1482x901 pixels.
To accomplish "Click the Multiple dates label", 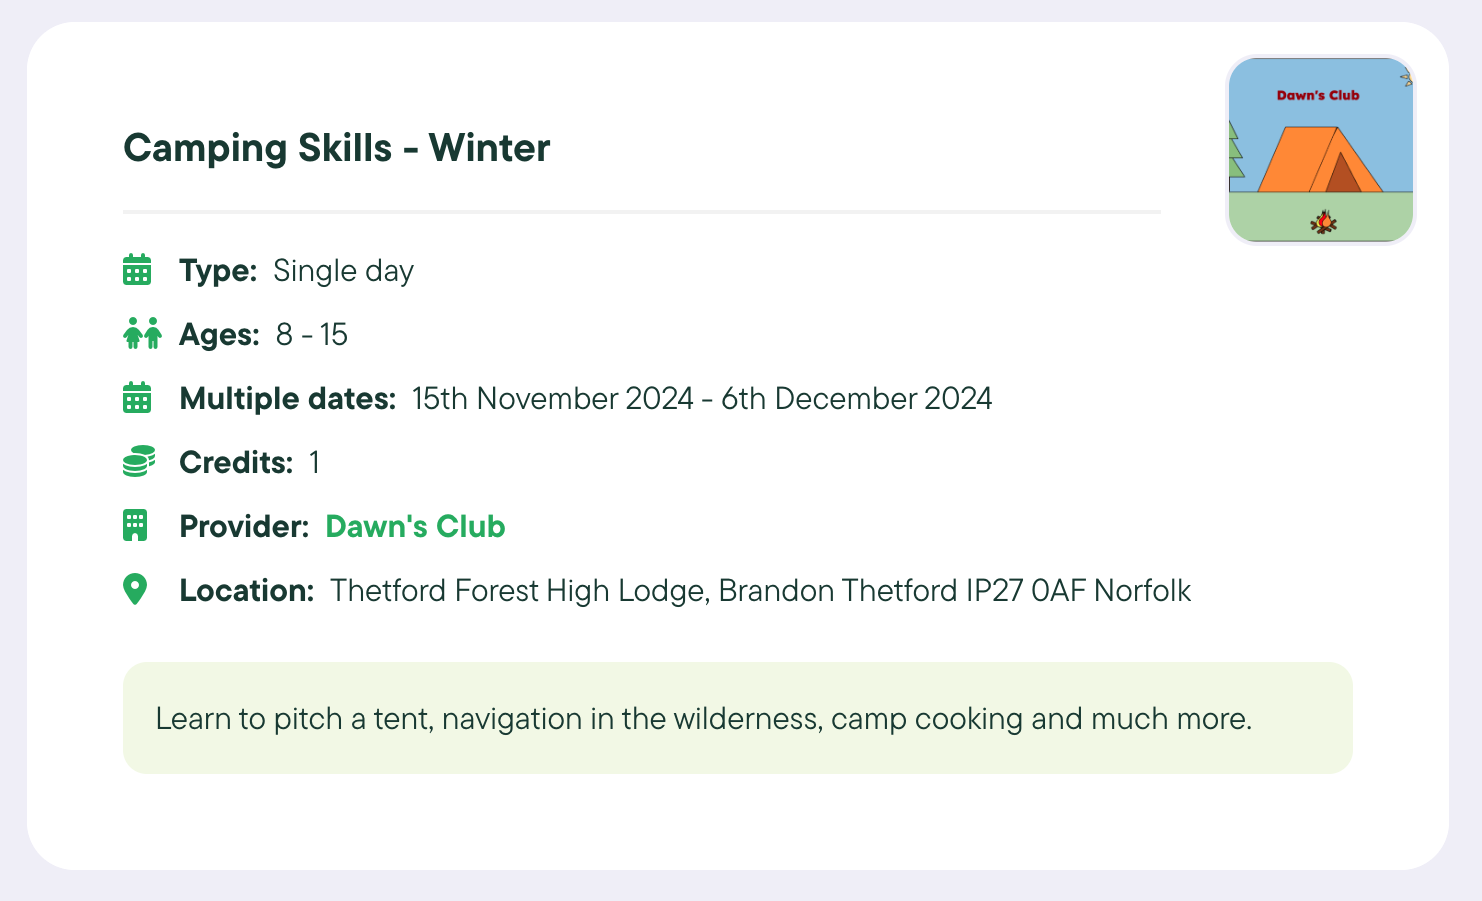I will (x=288, y=399).
